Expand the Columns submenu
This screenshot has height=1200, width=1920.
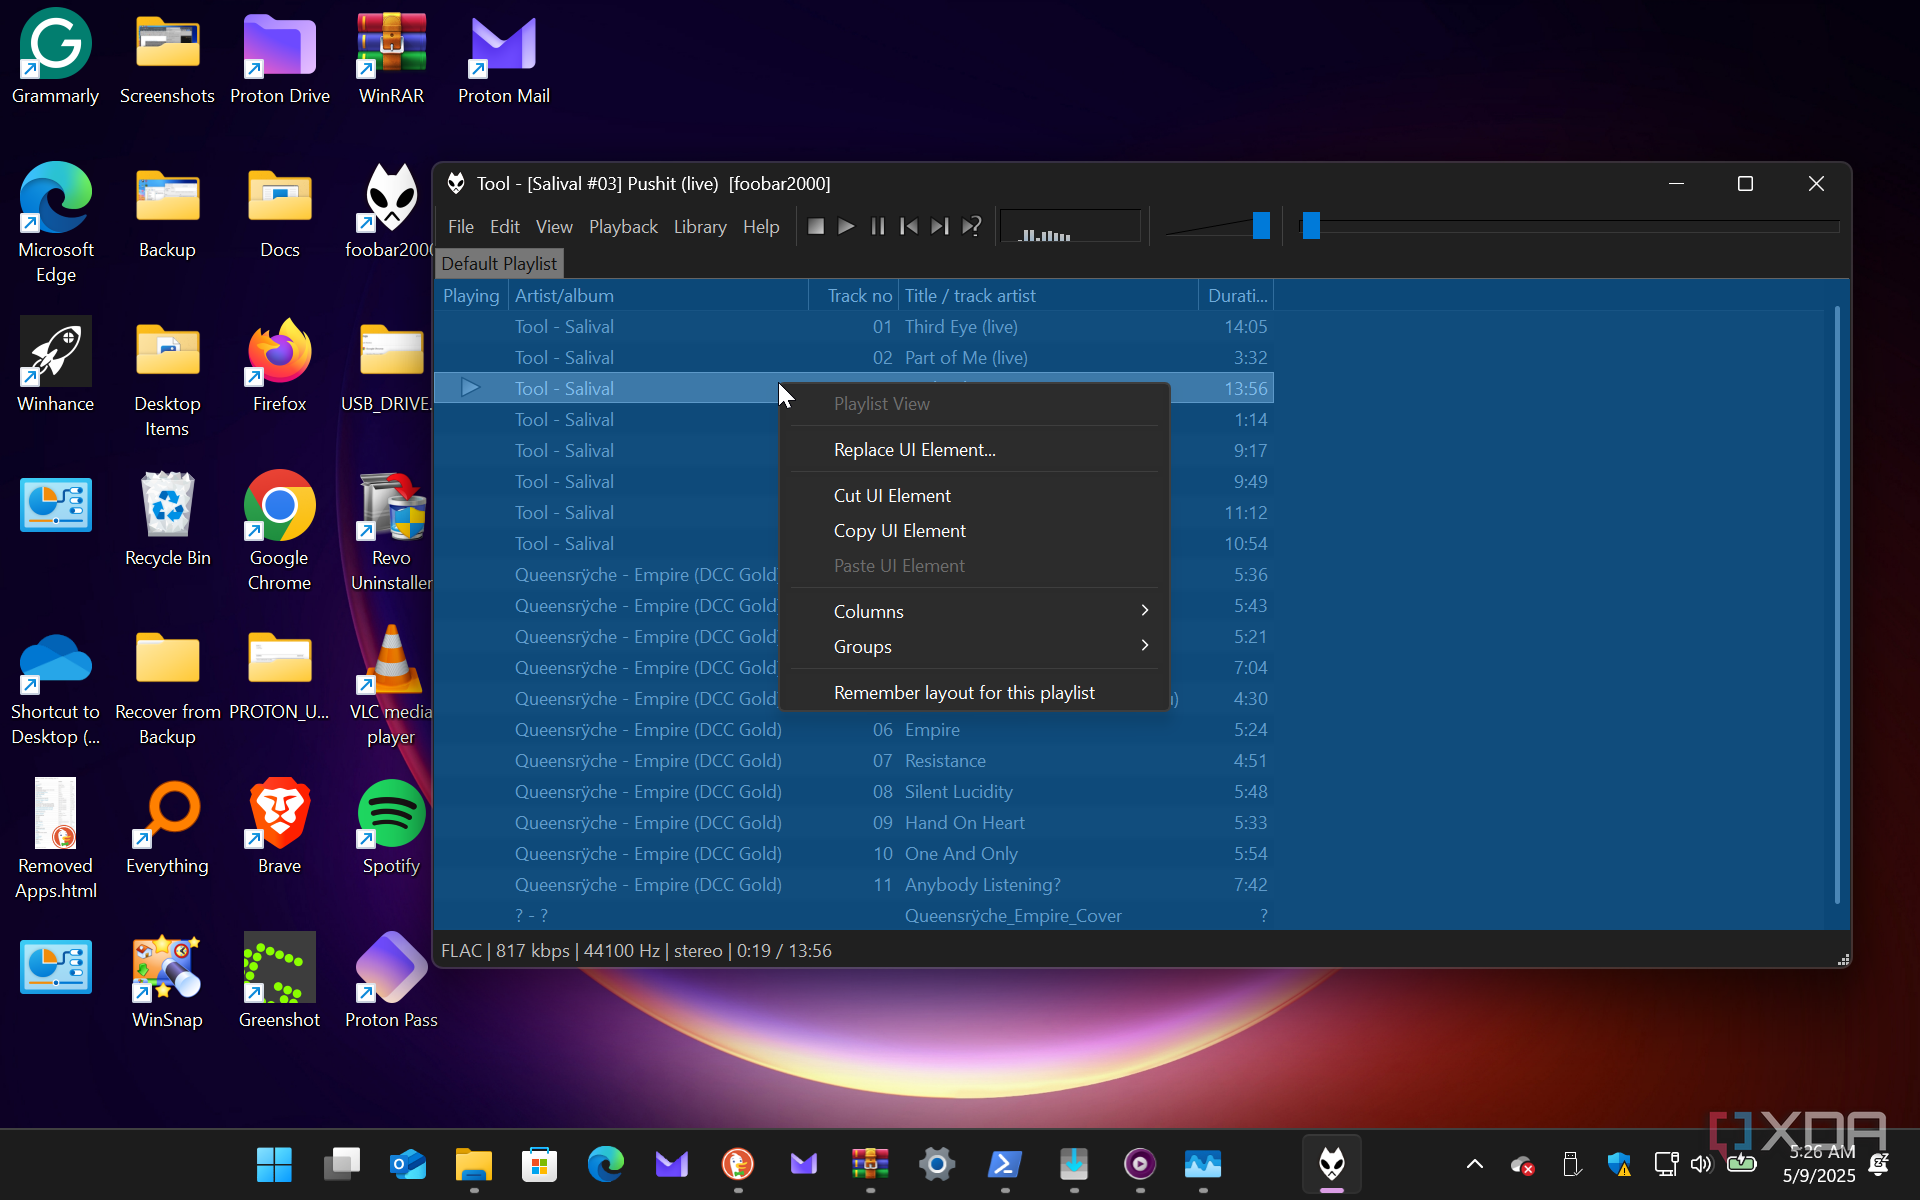(x=974, y=612)
